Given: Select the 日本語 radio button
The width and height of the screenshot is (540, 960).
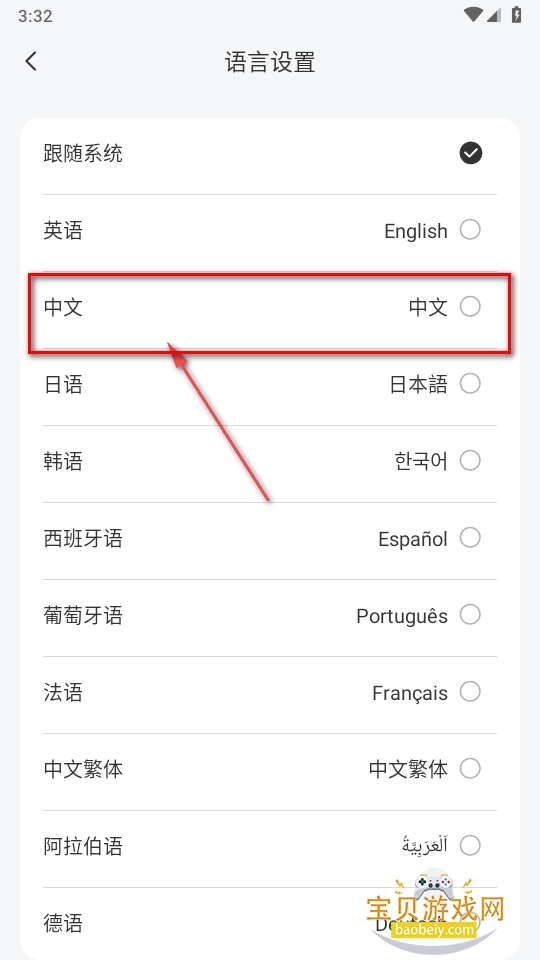Looking at the screenshot, I should (470, 384).
